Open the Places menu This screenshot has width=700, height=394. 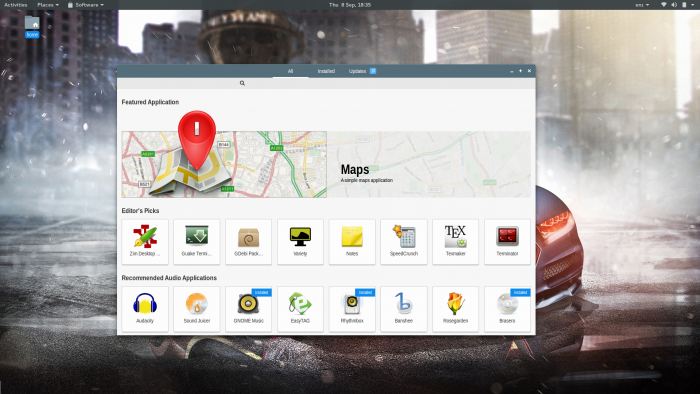tap(48, 4)
